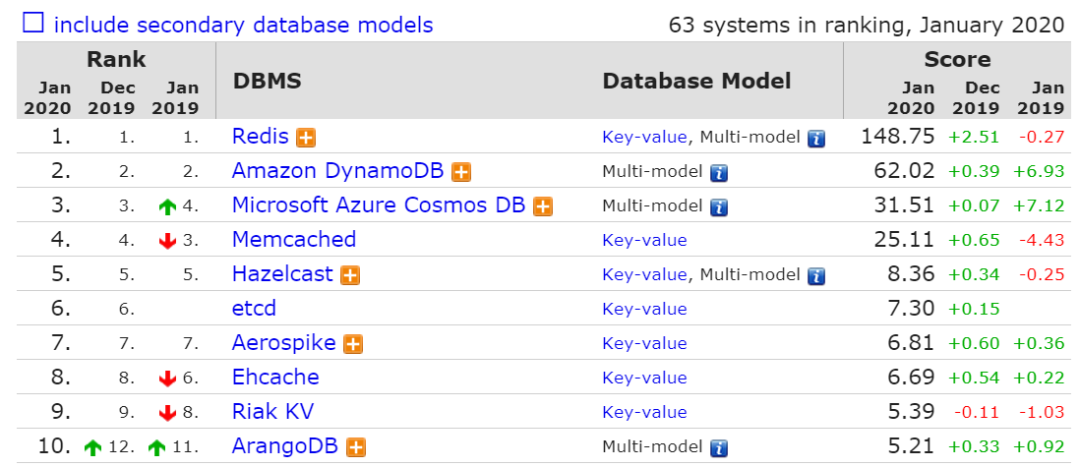Click plus icon beside Microsoft Azure Cosmos DB
This screenshot has height=467, width=1080.
[x=542, y=207]
